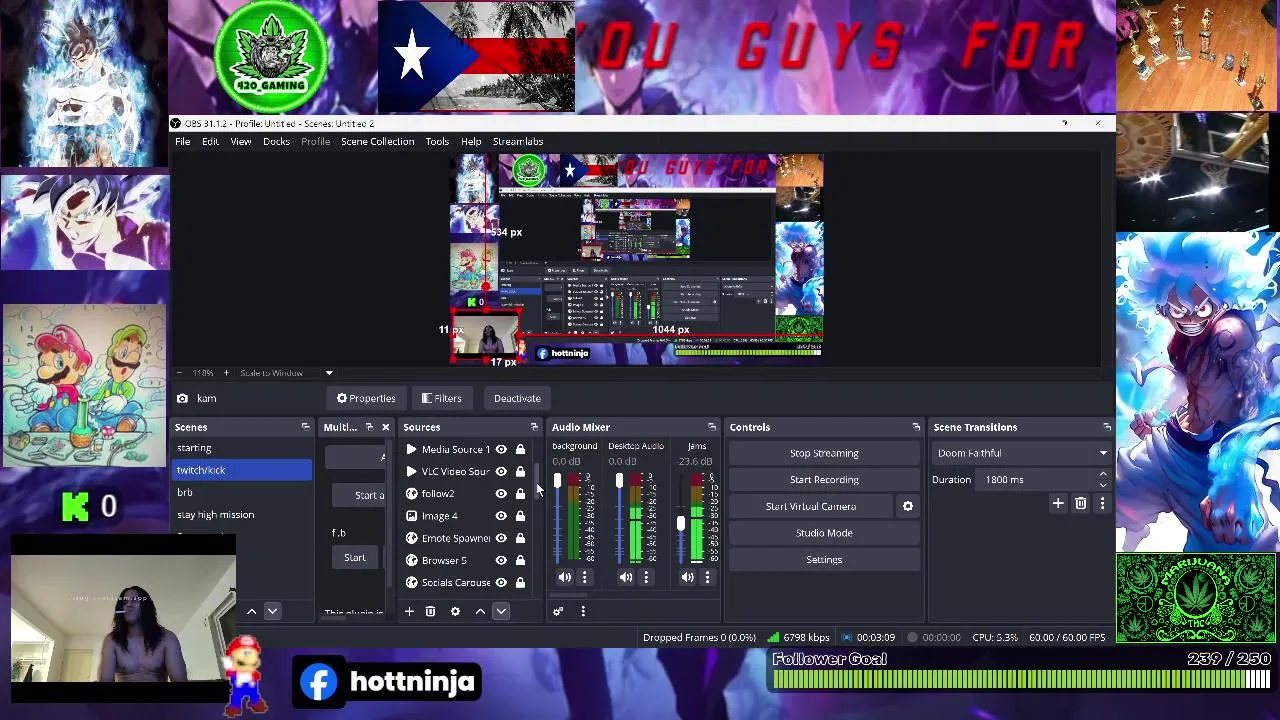Viewport: 1280px width, 720px height.
Task: Move the selected scene down
Action: [x=272, y=611]
